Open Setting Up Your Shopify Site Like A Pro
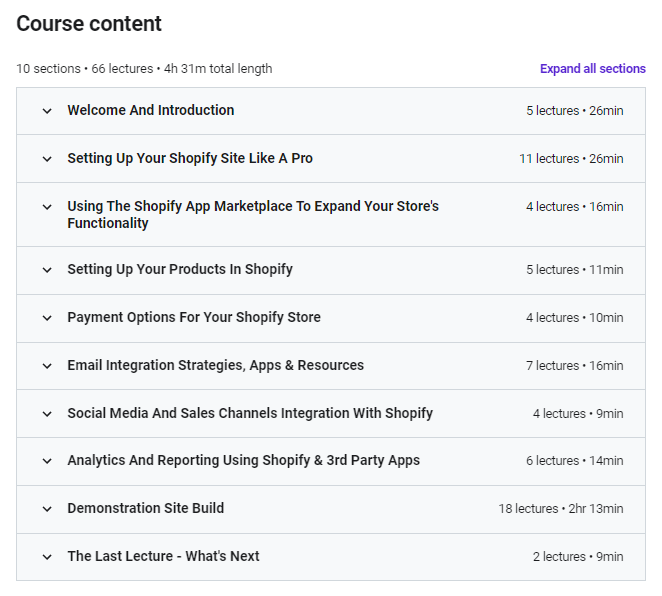This screenshot has width=662, height=596. click(190, 158)
